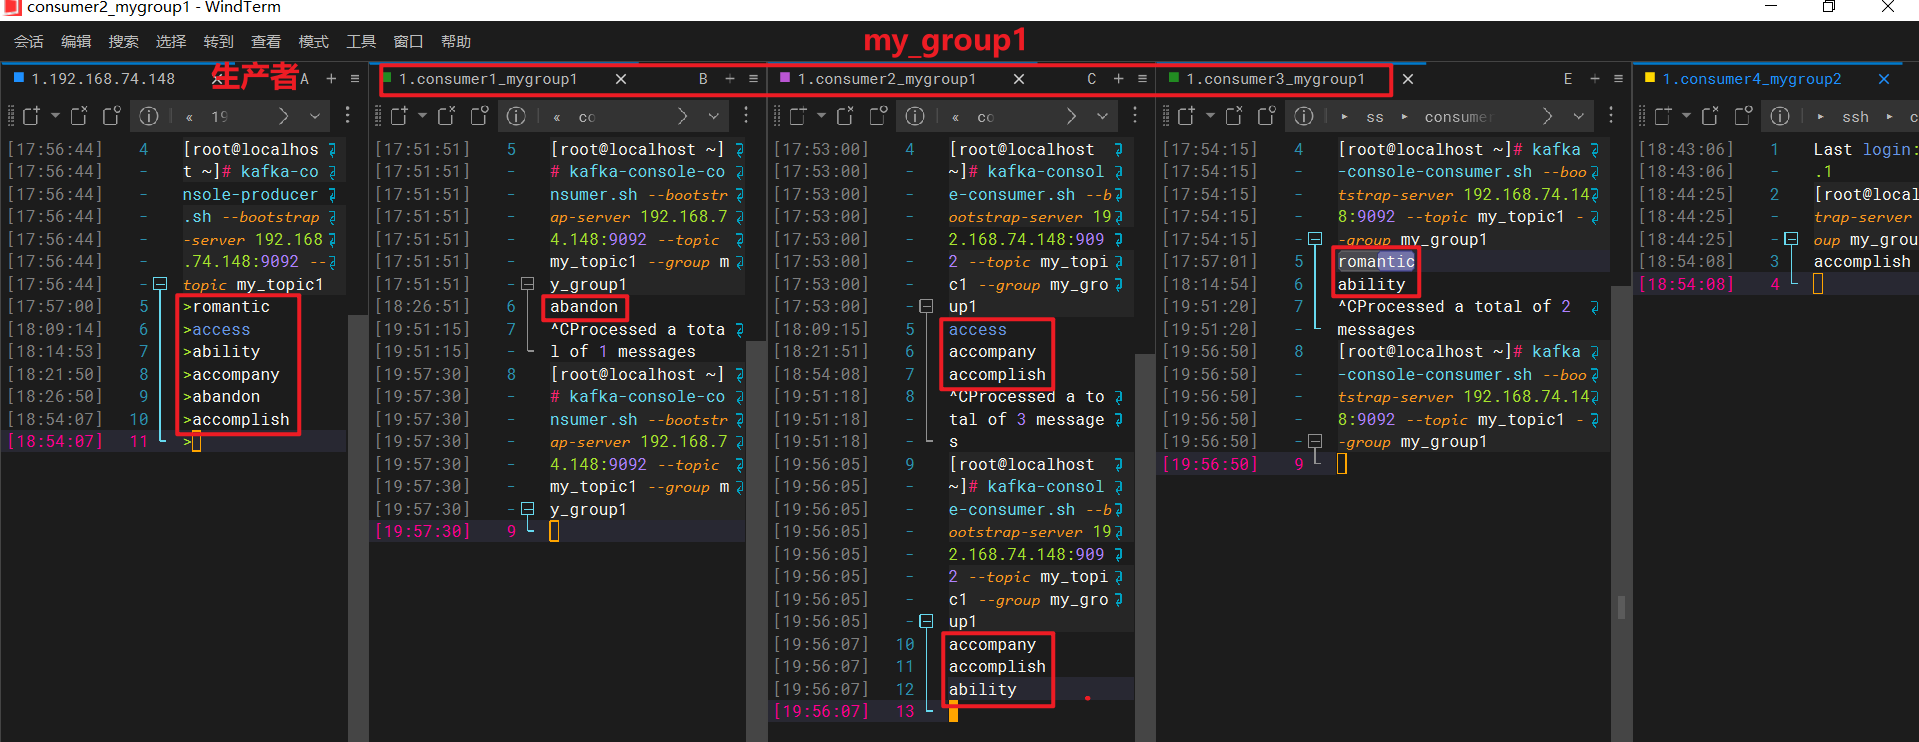1919x742 pixels.
Task: Close the 1.consumer3_mygroup1 tab
Action: (1408, 79)
